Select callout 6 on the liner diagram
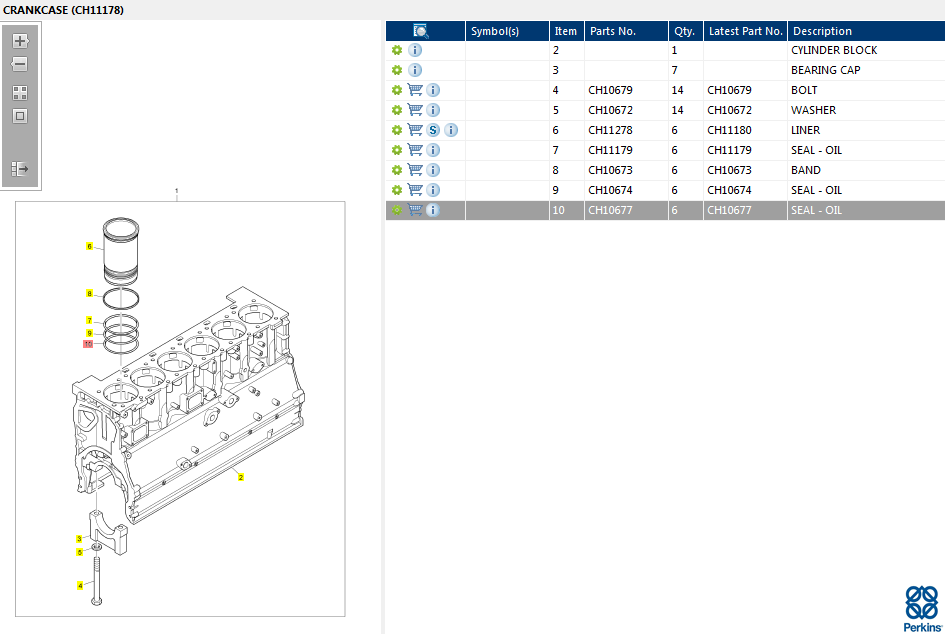 click(x=89, y=246)
